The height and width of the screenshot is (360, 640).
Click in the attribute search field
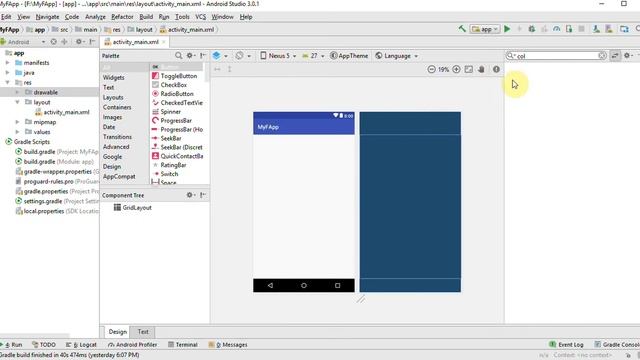[x=556, y=56]
